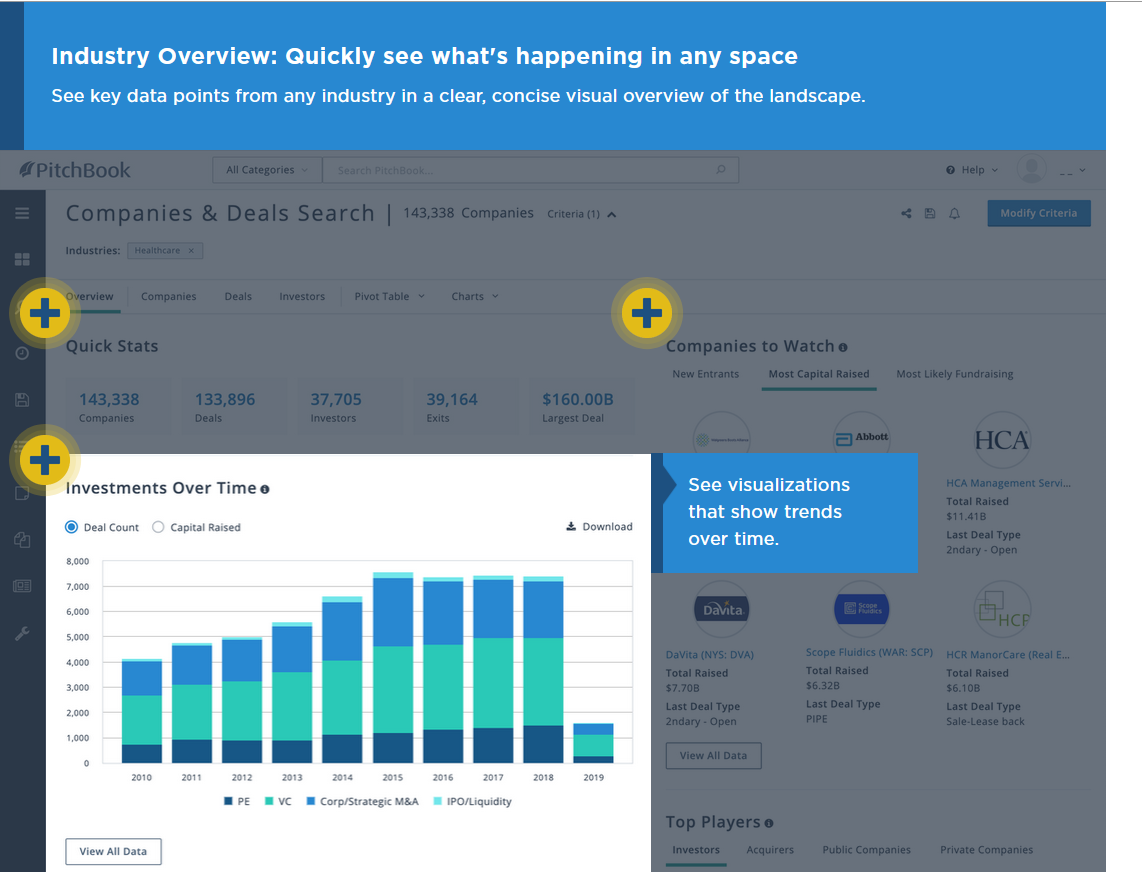Open the Scope Fluidics (WAR: SCP) link
The width and height of the screenshot is (1142, 872).
[869, 652]
